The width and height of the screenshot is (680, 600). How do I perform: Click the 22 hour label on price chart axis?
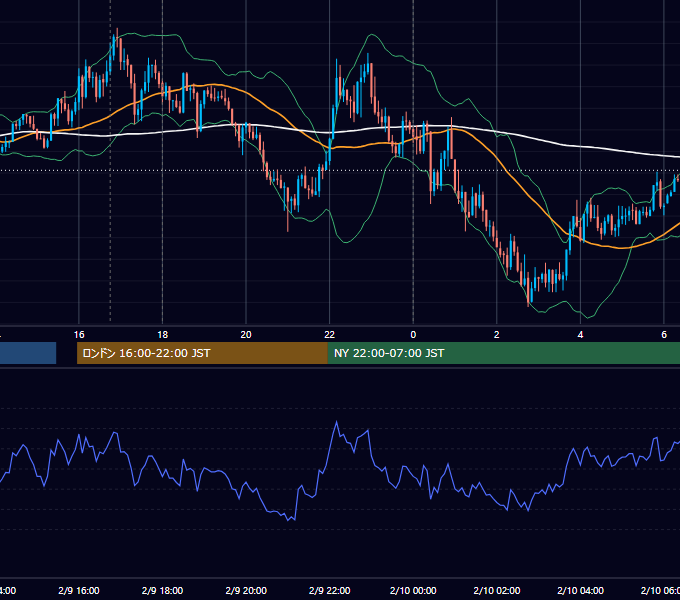tap(330, 334)
